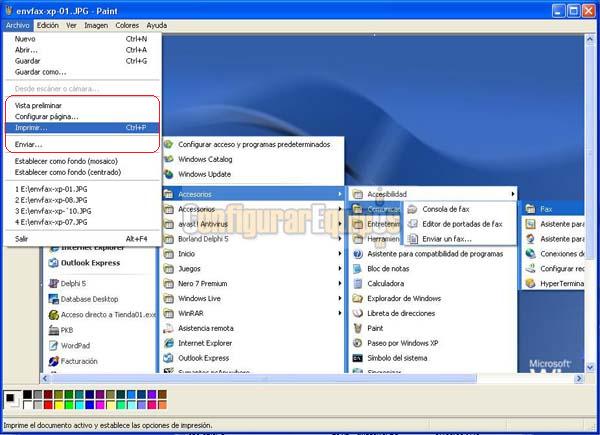Maximize the Paint window
Screen dimensions: 600x435
point(573,11)
